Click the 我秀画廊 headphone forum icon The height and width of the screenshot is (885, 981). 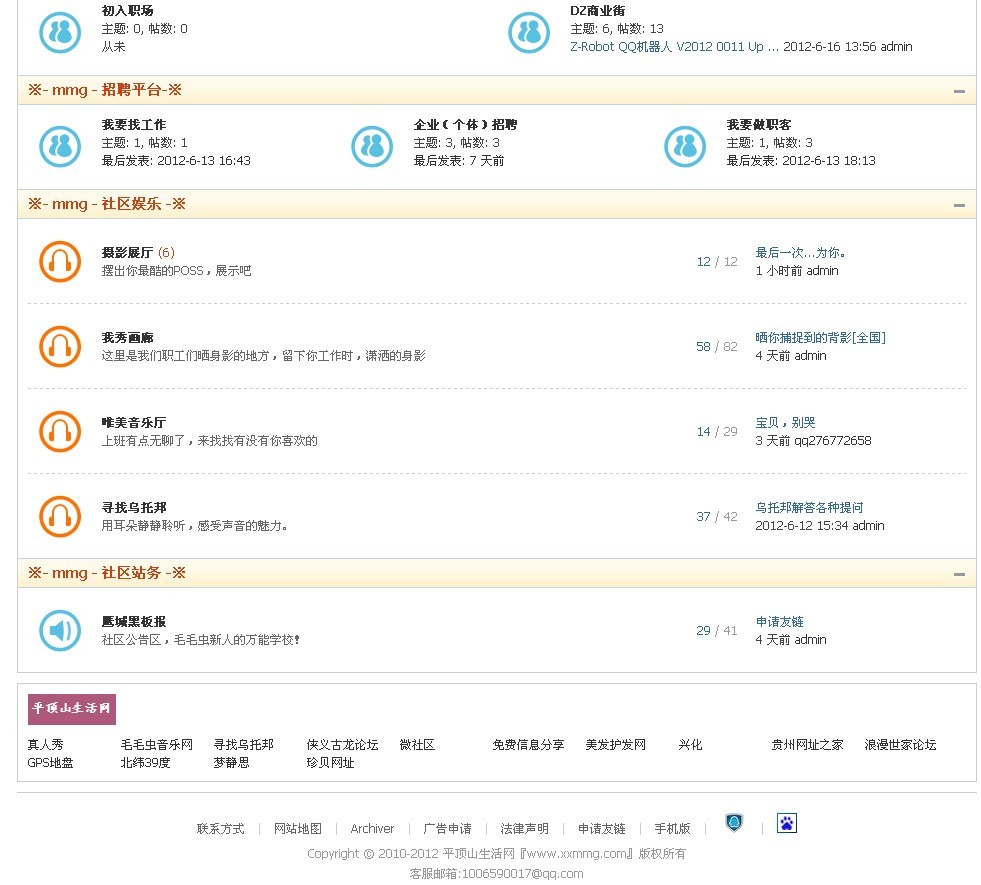59,347
